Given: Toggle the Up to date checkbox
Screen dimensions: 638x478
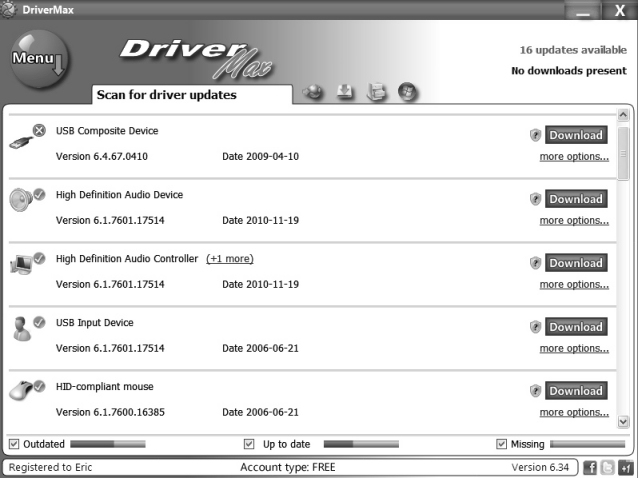Looking at the screenshot, I should tap(249, 444).
